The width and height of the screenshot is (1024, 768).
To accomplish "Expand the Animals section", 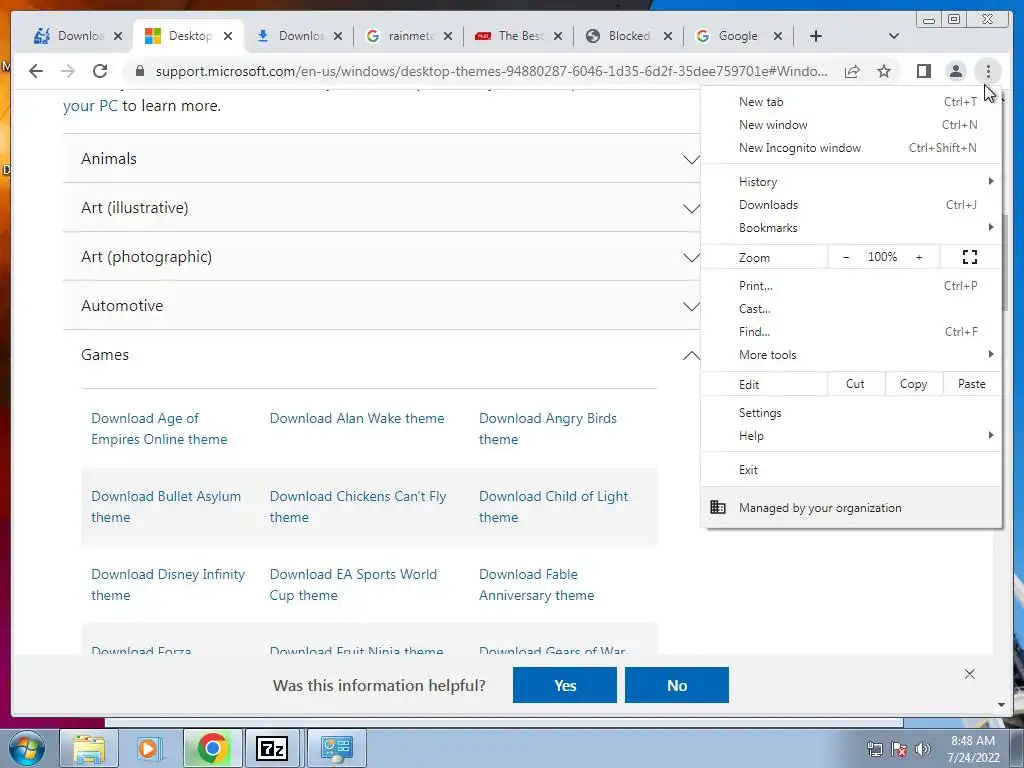I will click(381, 159).
